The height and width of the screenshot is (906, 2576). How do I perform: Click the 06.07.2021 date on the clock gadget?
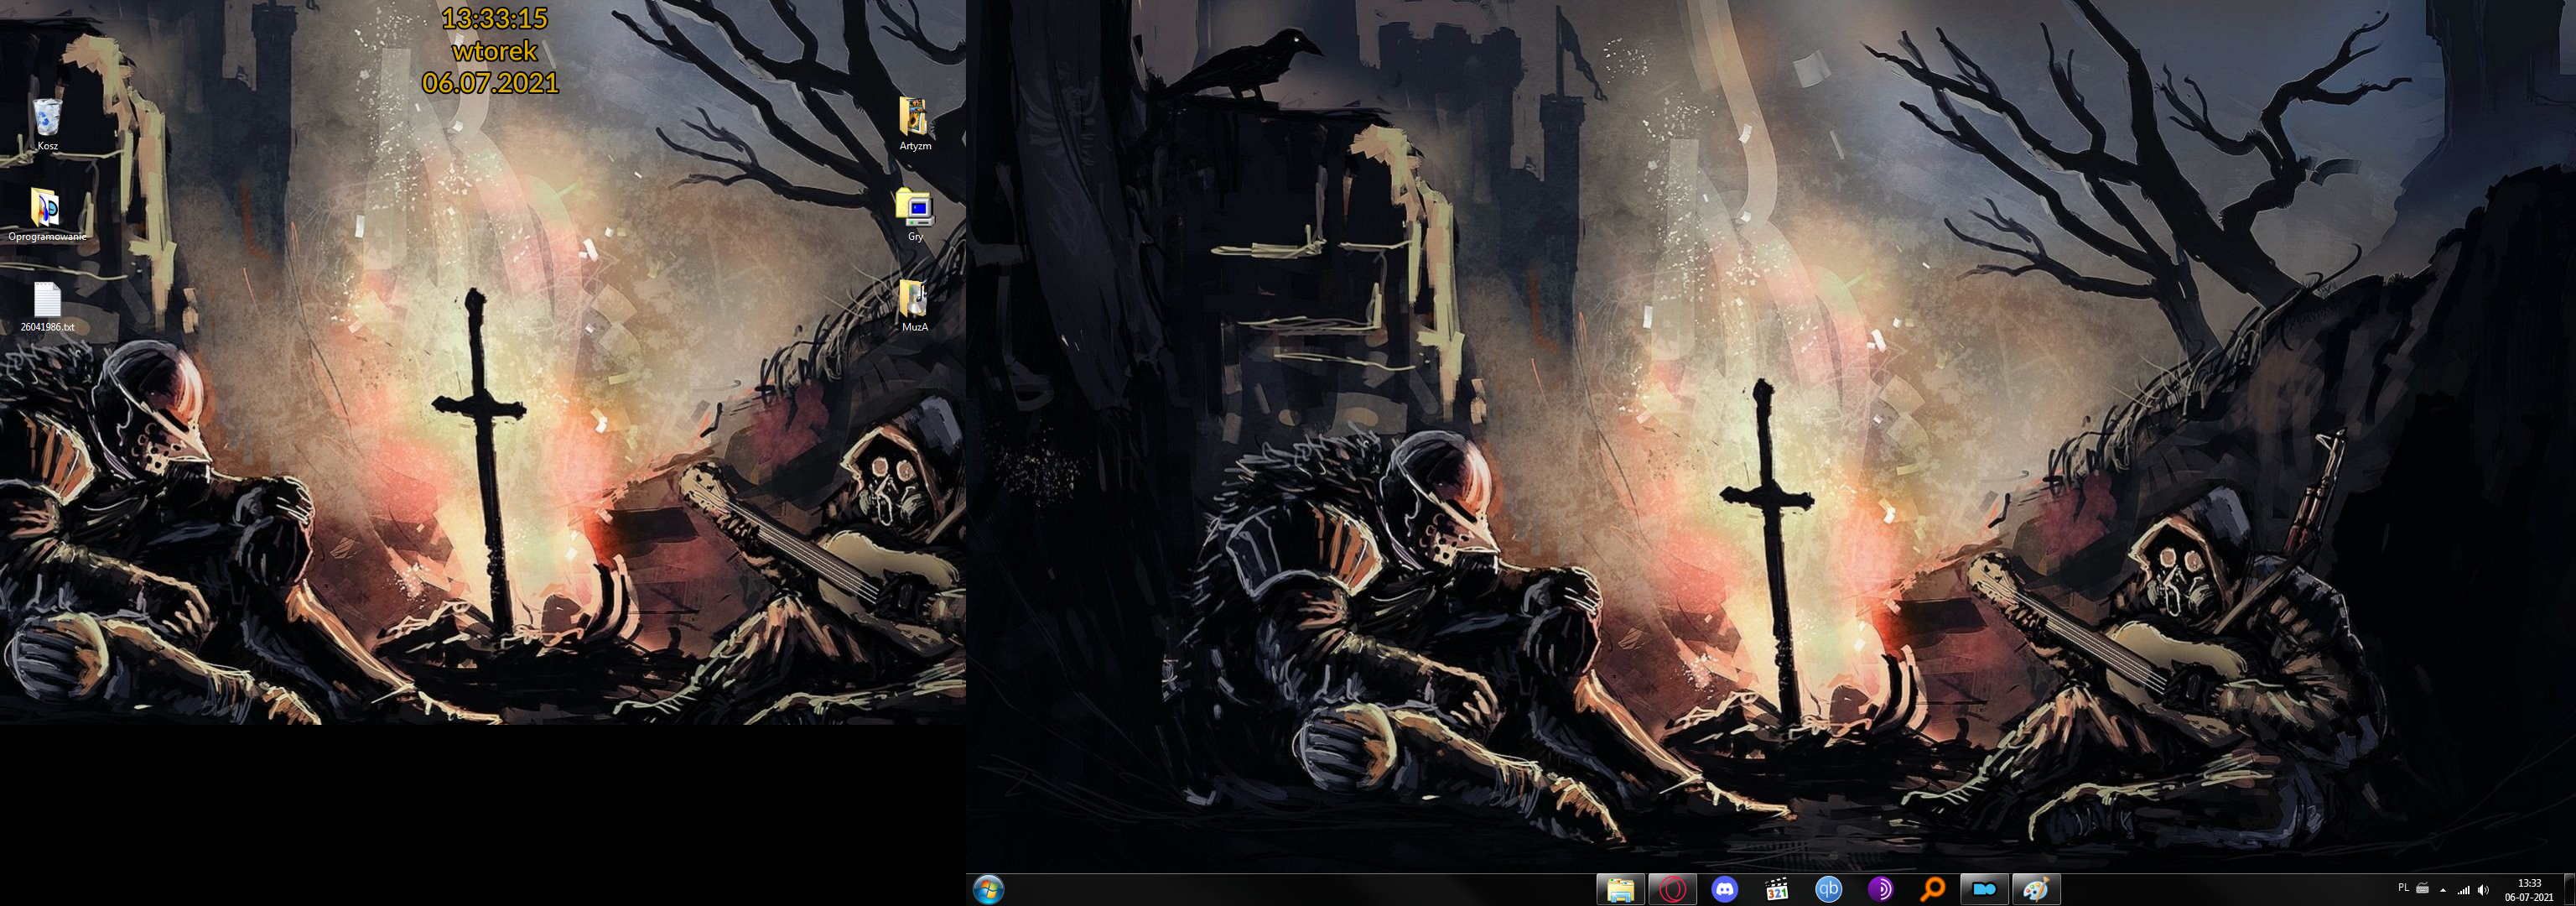point(490,83)
